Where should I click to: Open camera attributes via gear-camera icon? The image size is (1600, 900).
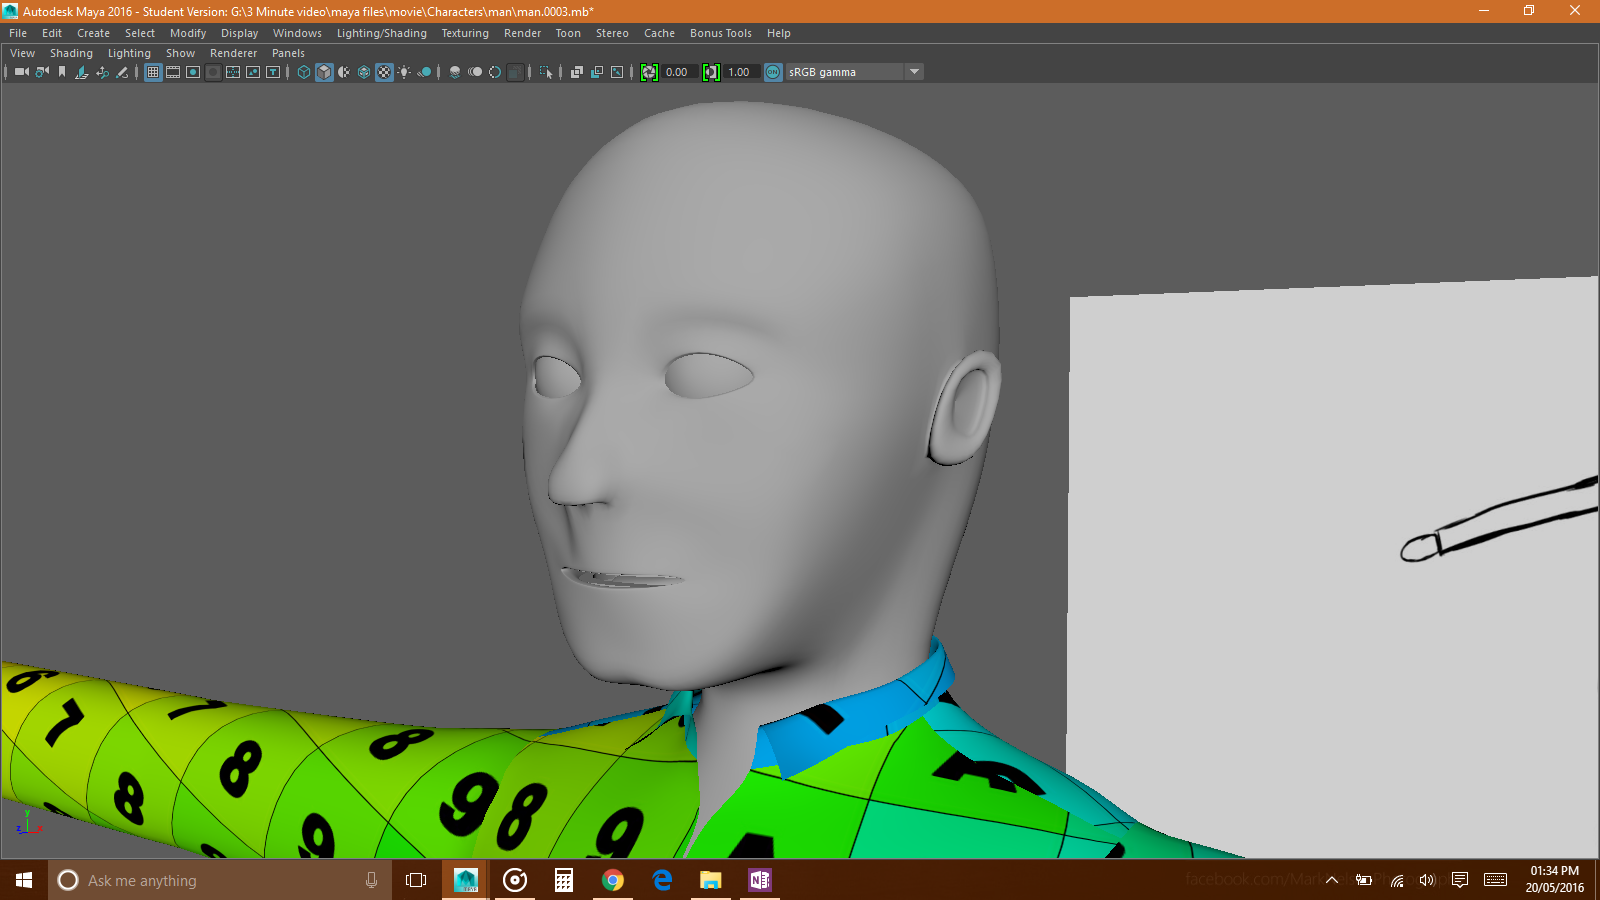point(42,72)
